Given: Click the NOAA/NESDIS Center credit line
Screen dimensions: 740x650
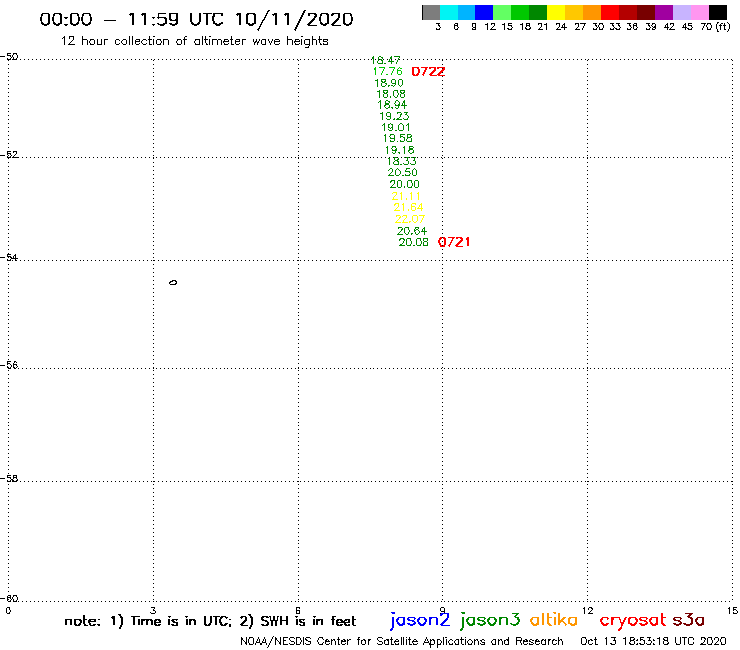Looking at the screenshot, I should [x=402, y=641].
